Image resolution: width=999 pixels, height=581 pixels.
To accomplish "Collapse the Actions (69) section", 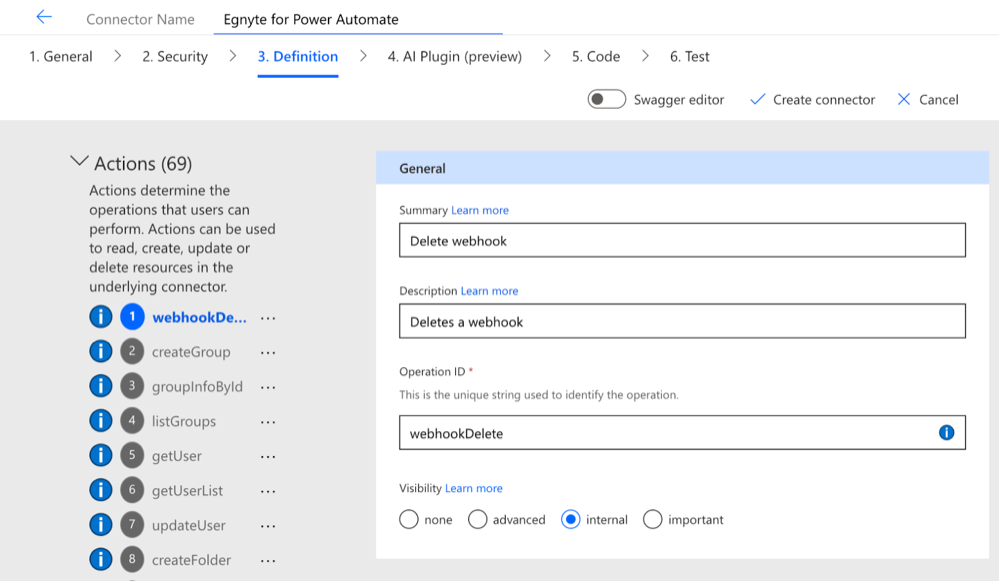I will (x=79, y=162).
